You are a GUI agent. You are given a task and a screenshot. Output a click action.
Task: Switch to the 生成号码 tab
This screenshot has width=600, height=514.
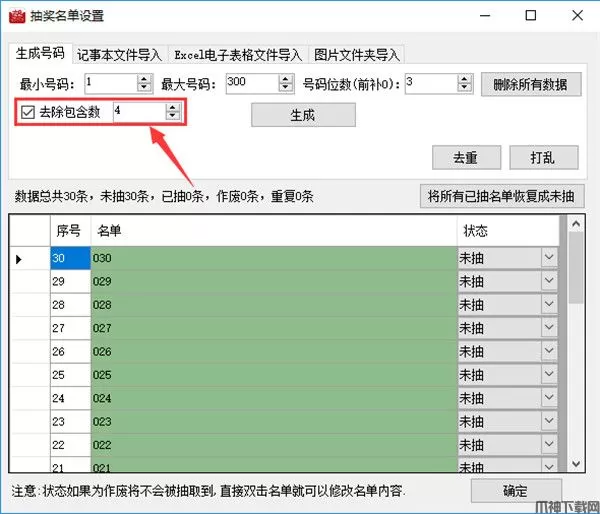pyautogui.click(x=40, y=53)
